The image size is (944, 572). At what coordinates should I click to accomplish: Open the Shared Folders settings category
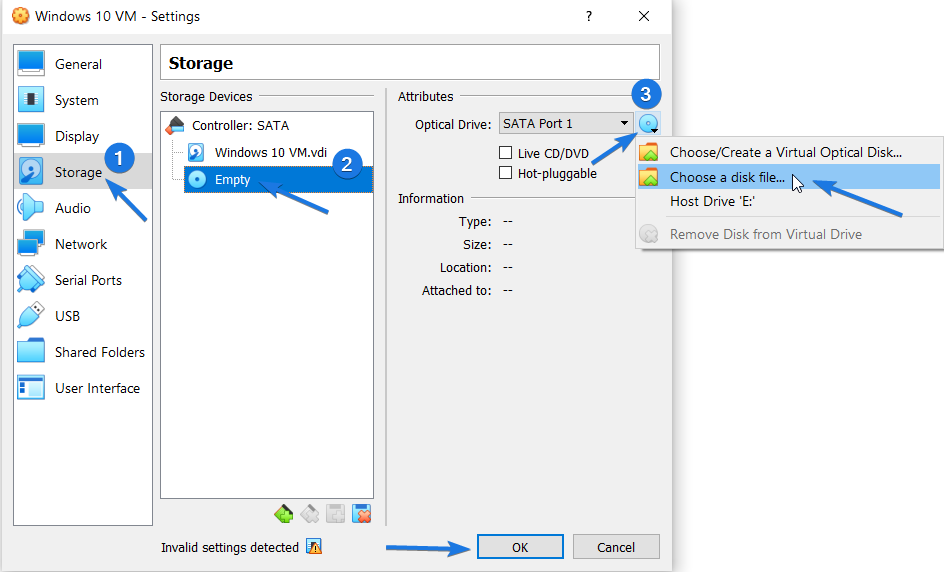pos(83,352)
